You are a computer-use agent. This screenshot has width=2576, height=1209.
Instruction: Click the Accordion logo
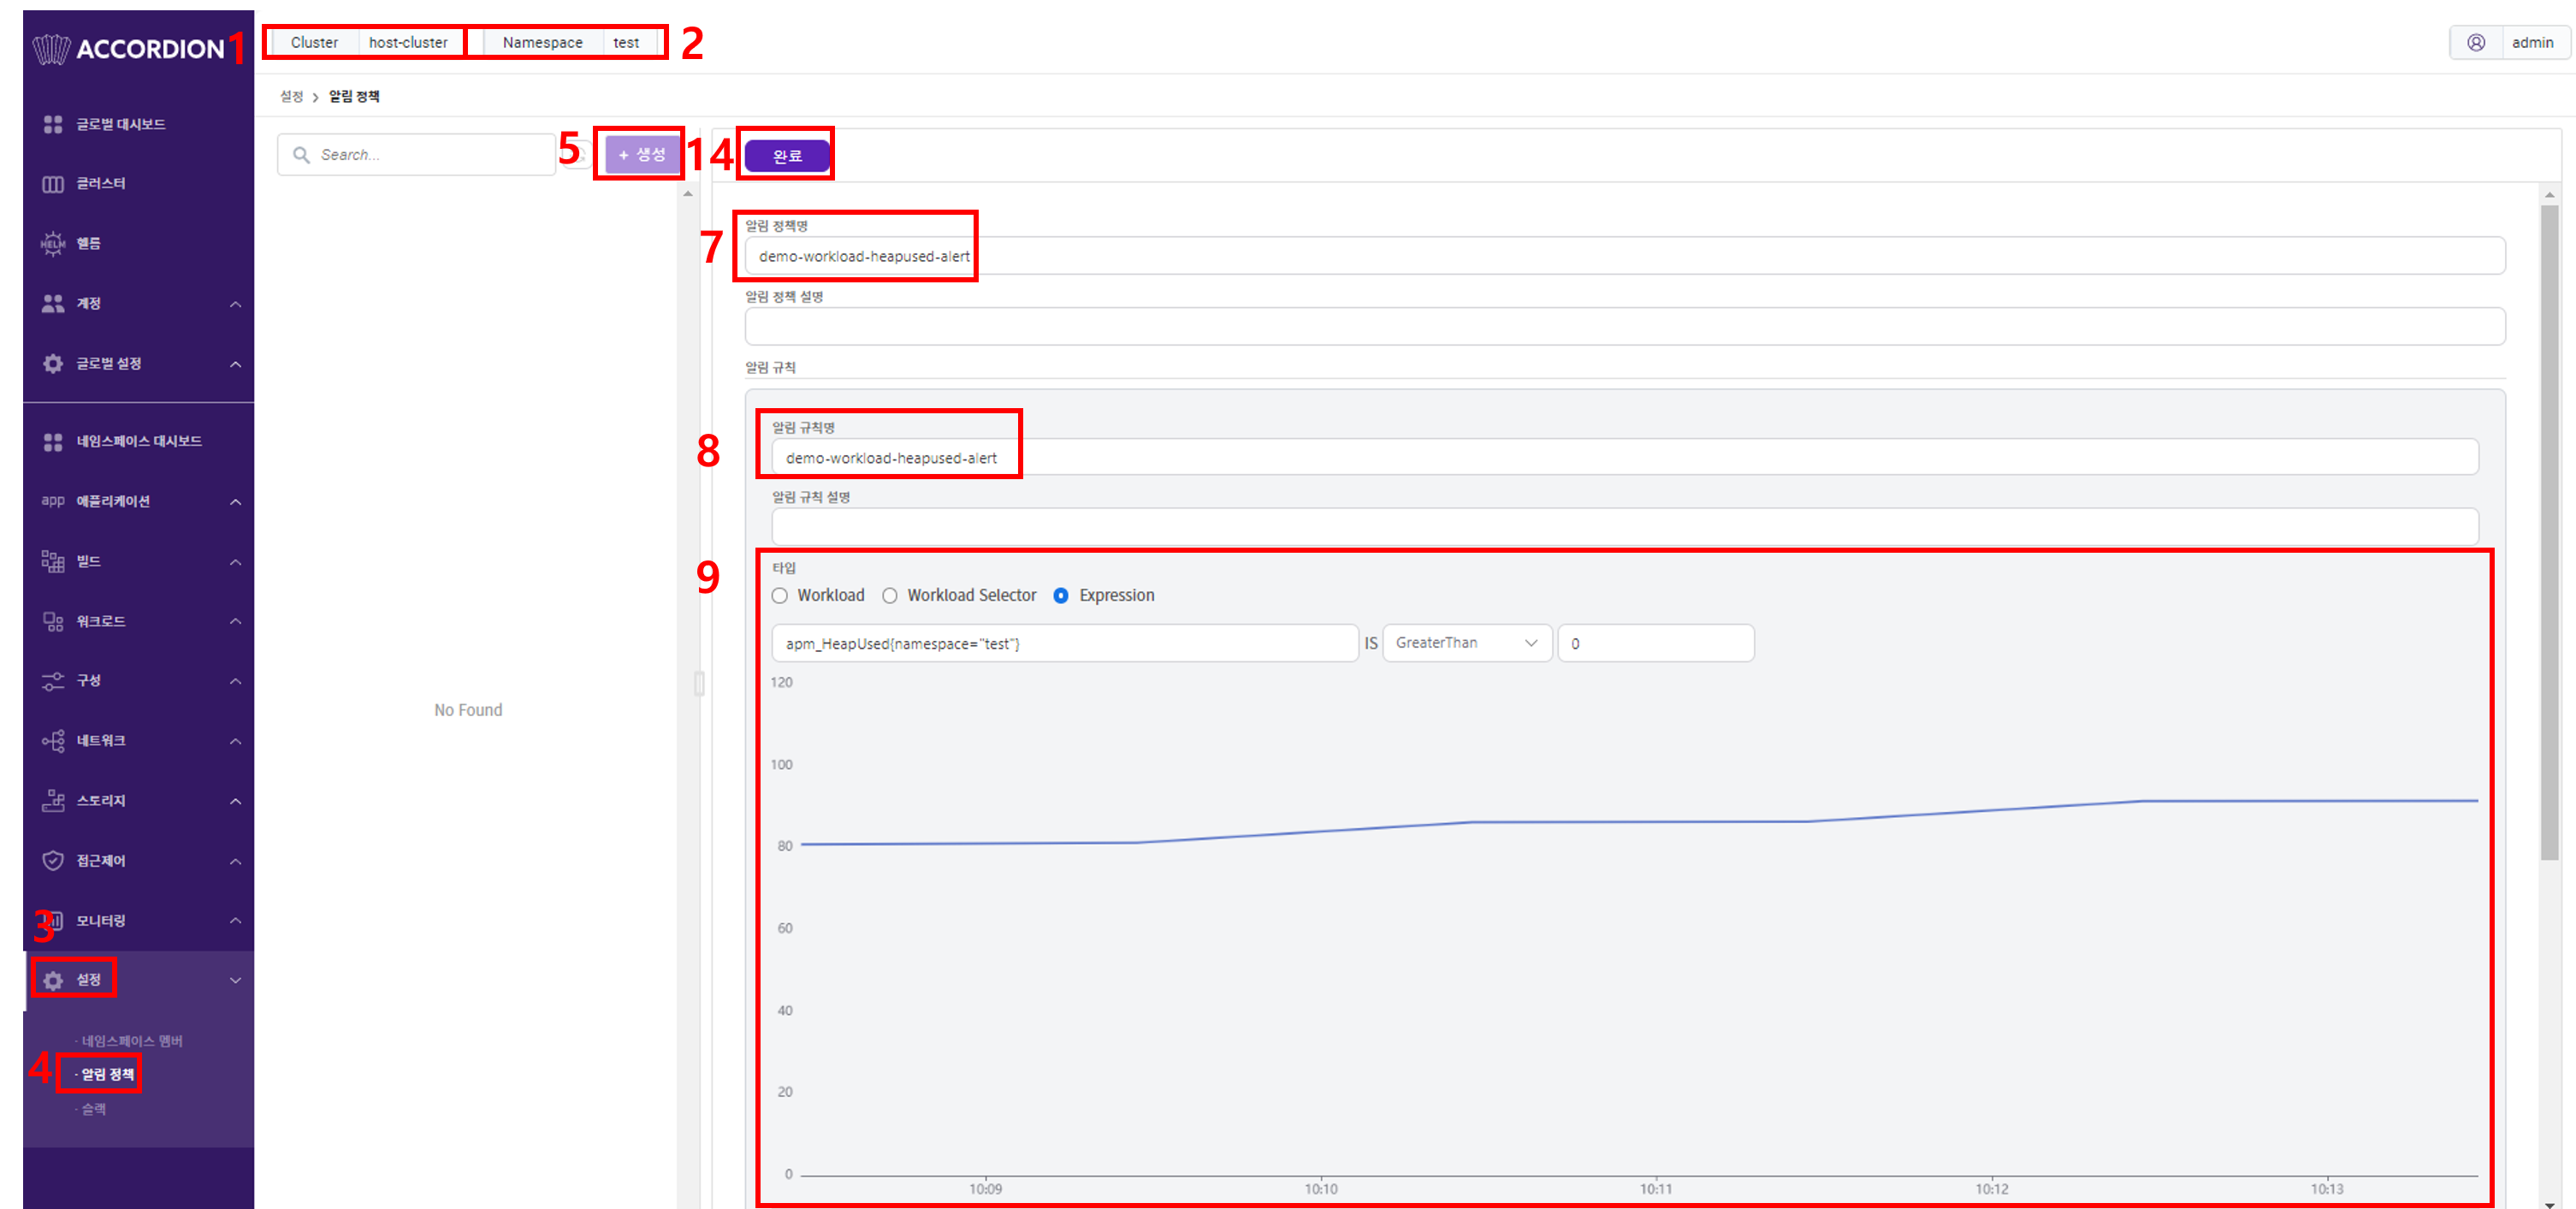click(x=128, y=48)
